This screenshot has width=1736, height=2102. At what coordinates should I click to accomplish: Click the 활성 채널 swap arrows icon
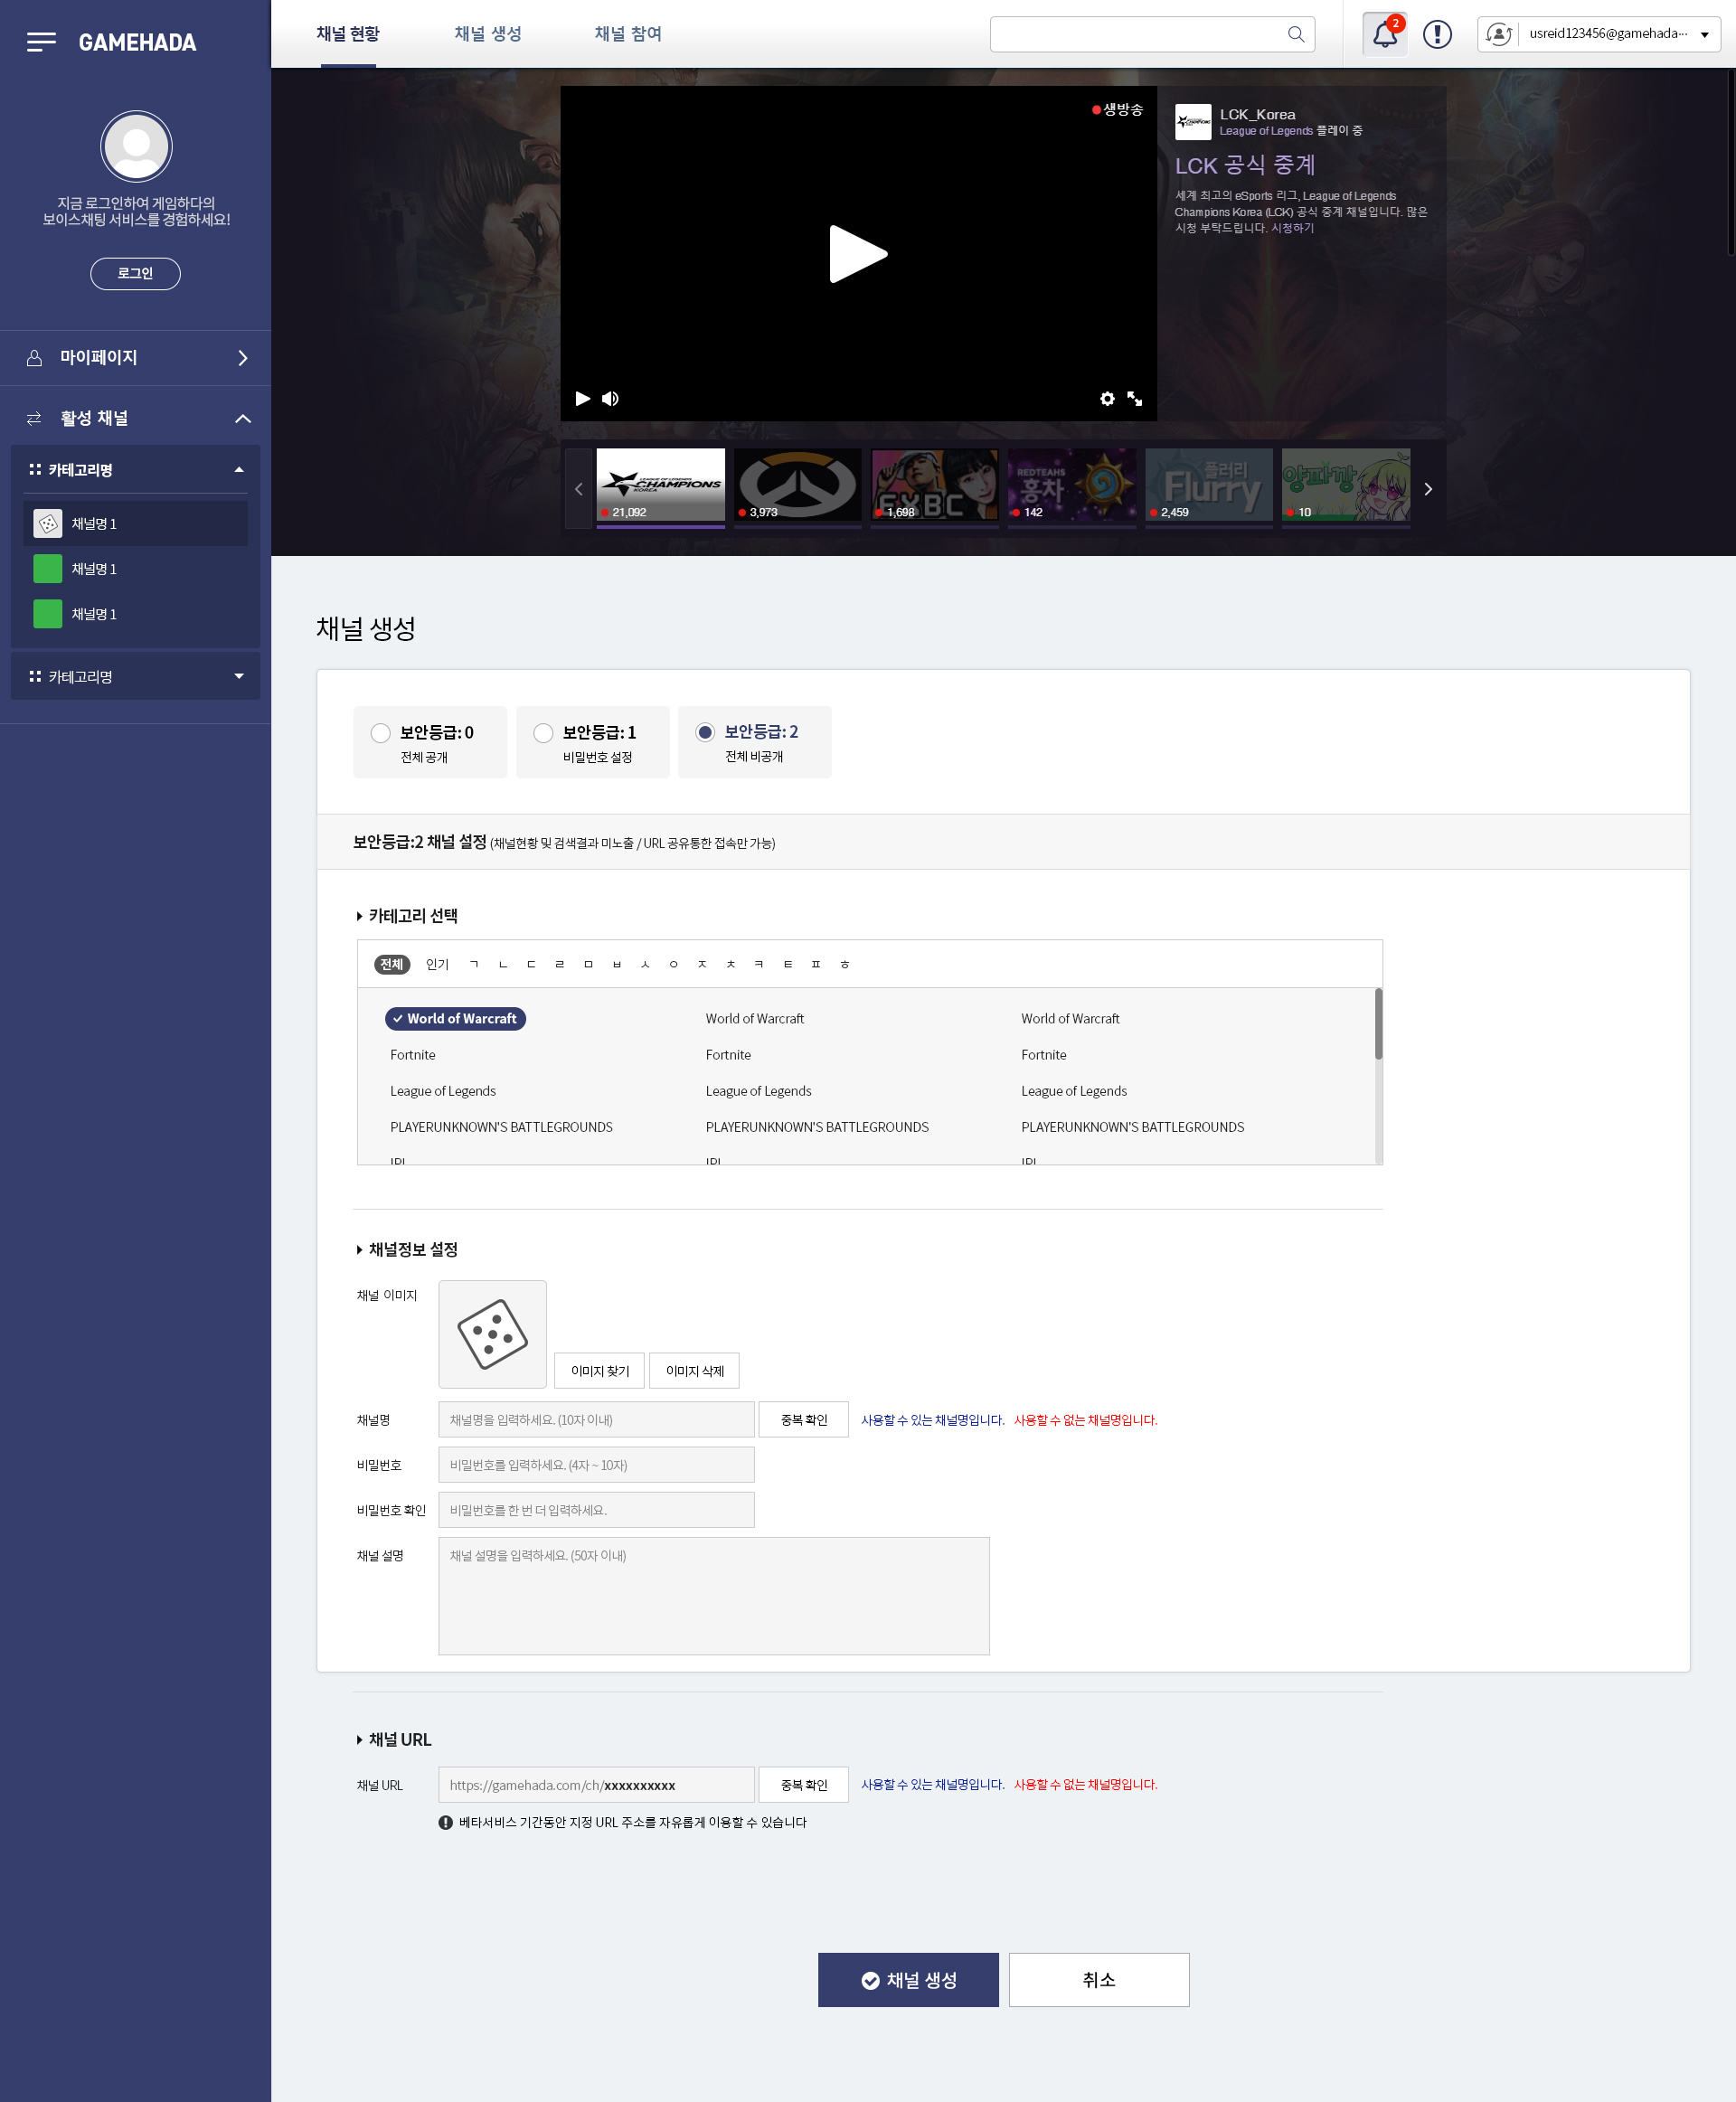tap(34, 418)
